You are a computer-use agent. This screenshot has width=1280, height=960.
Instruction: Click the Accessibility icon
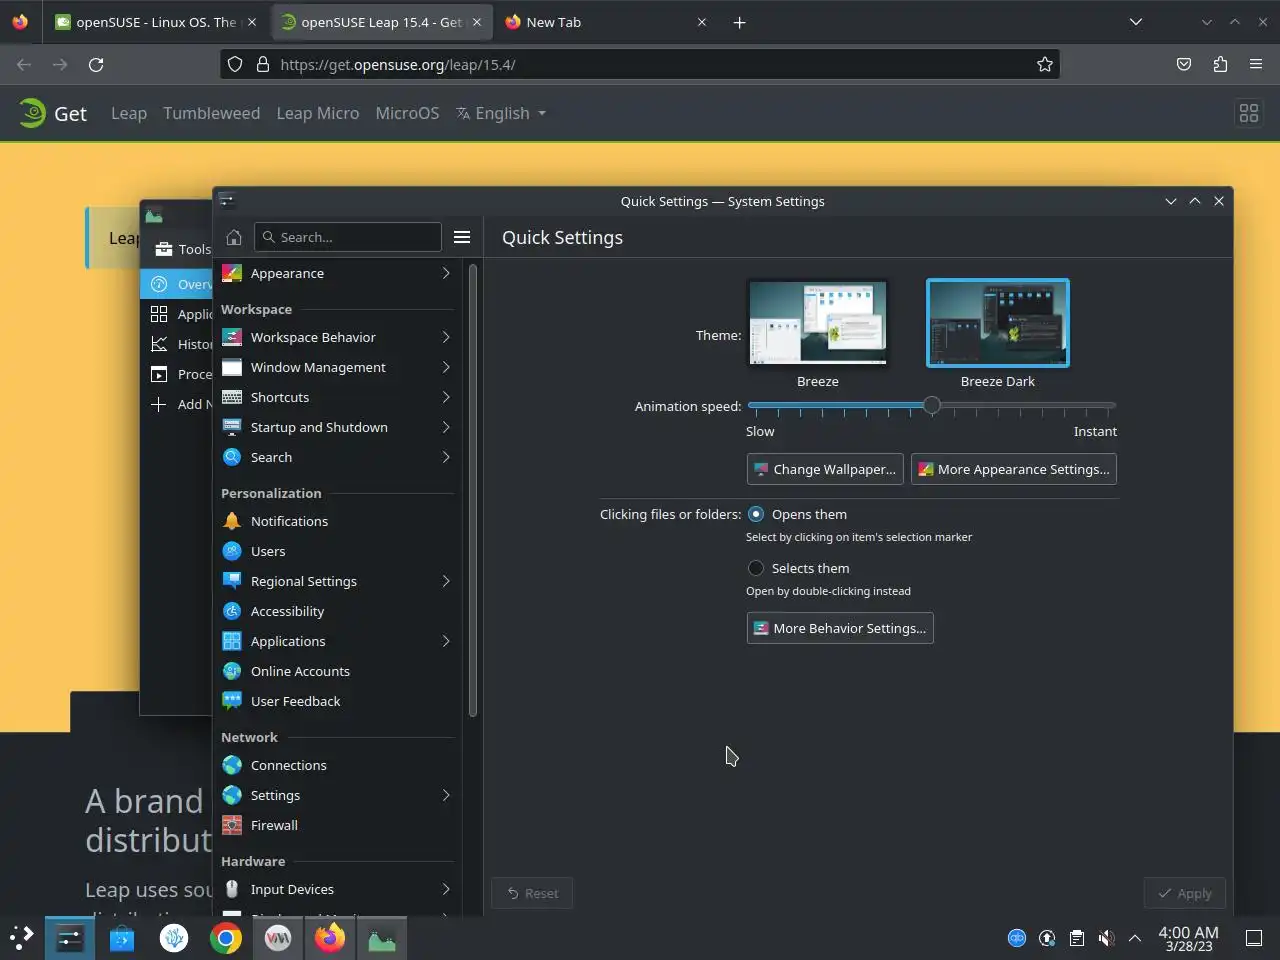232,611
